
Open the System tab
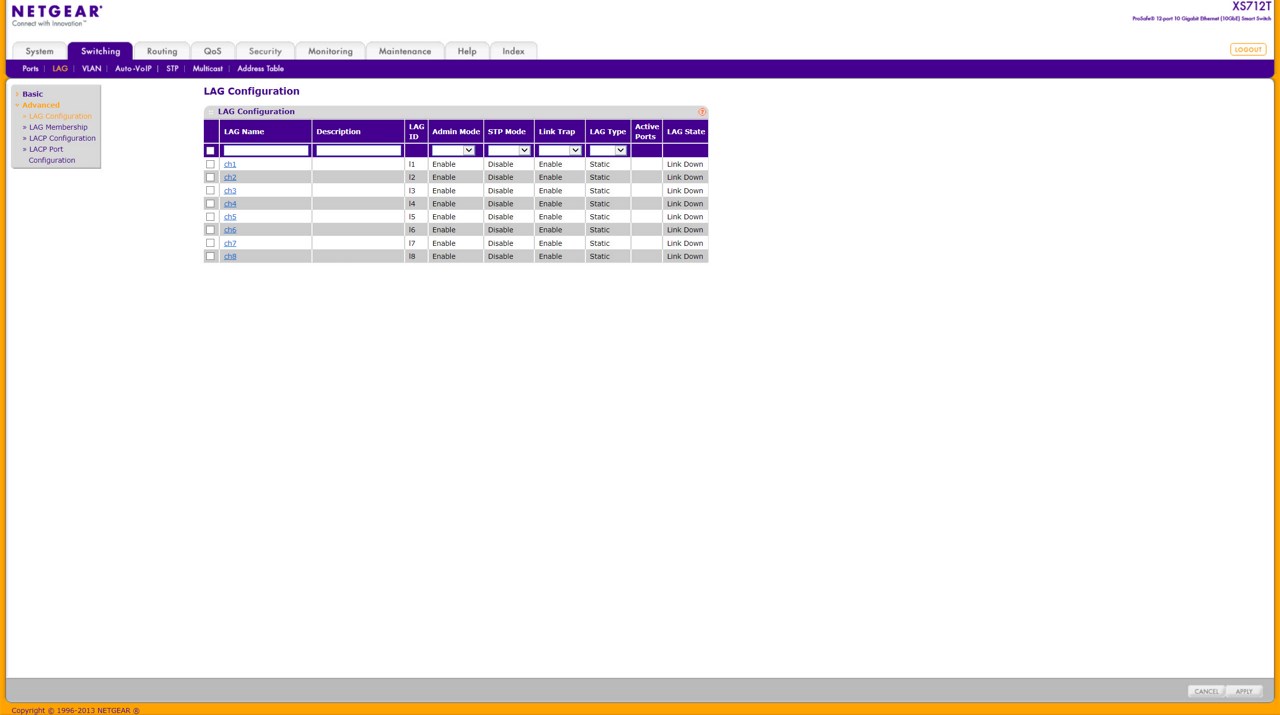point(40,51)
